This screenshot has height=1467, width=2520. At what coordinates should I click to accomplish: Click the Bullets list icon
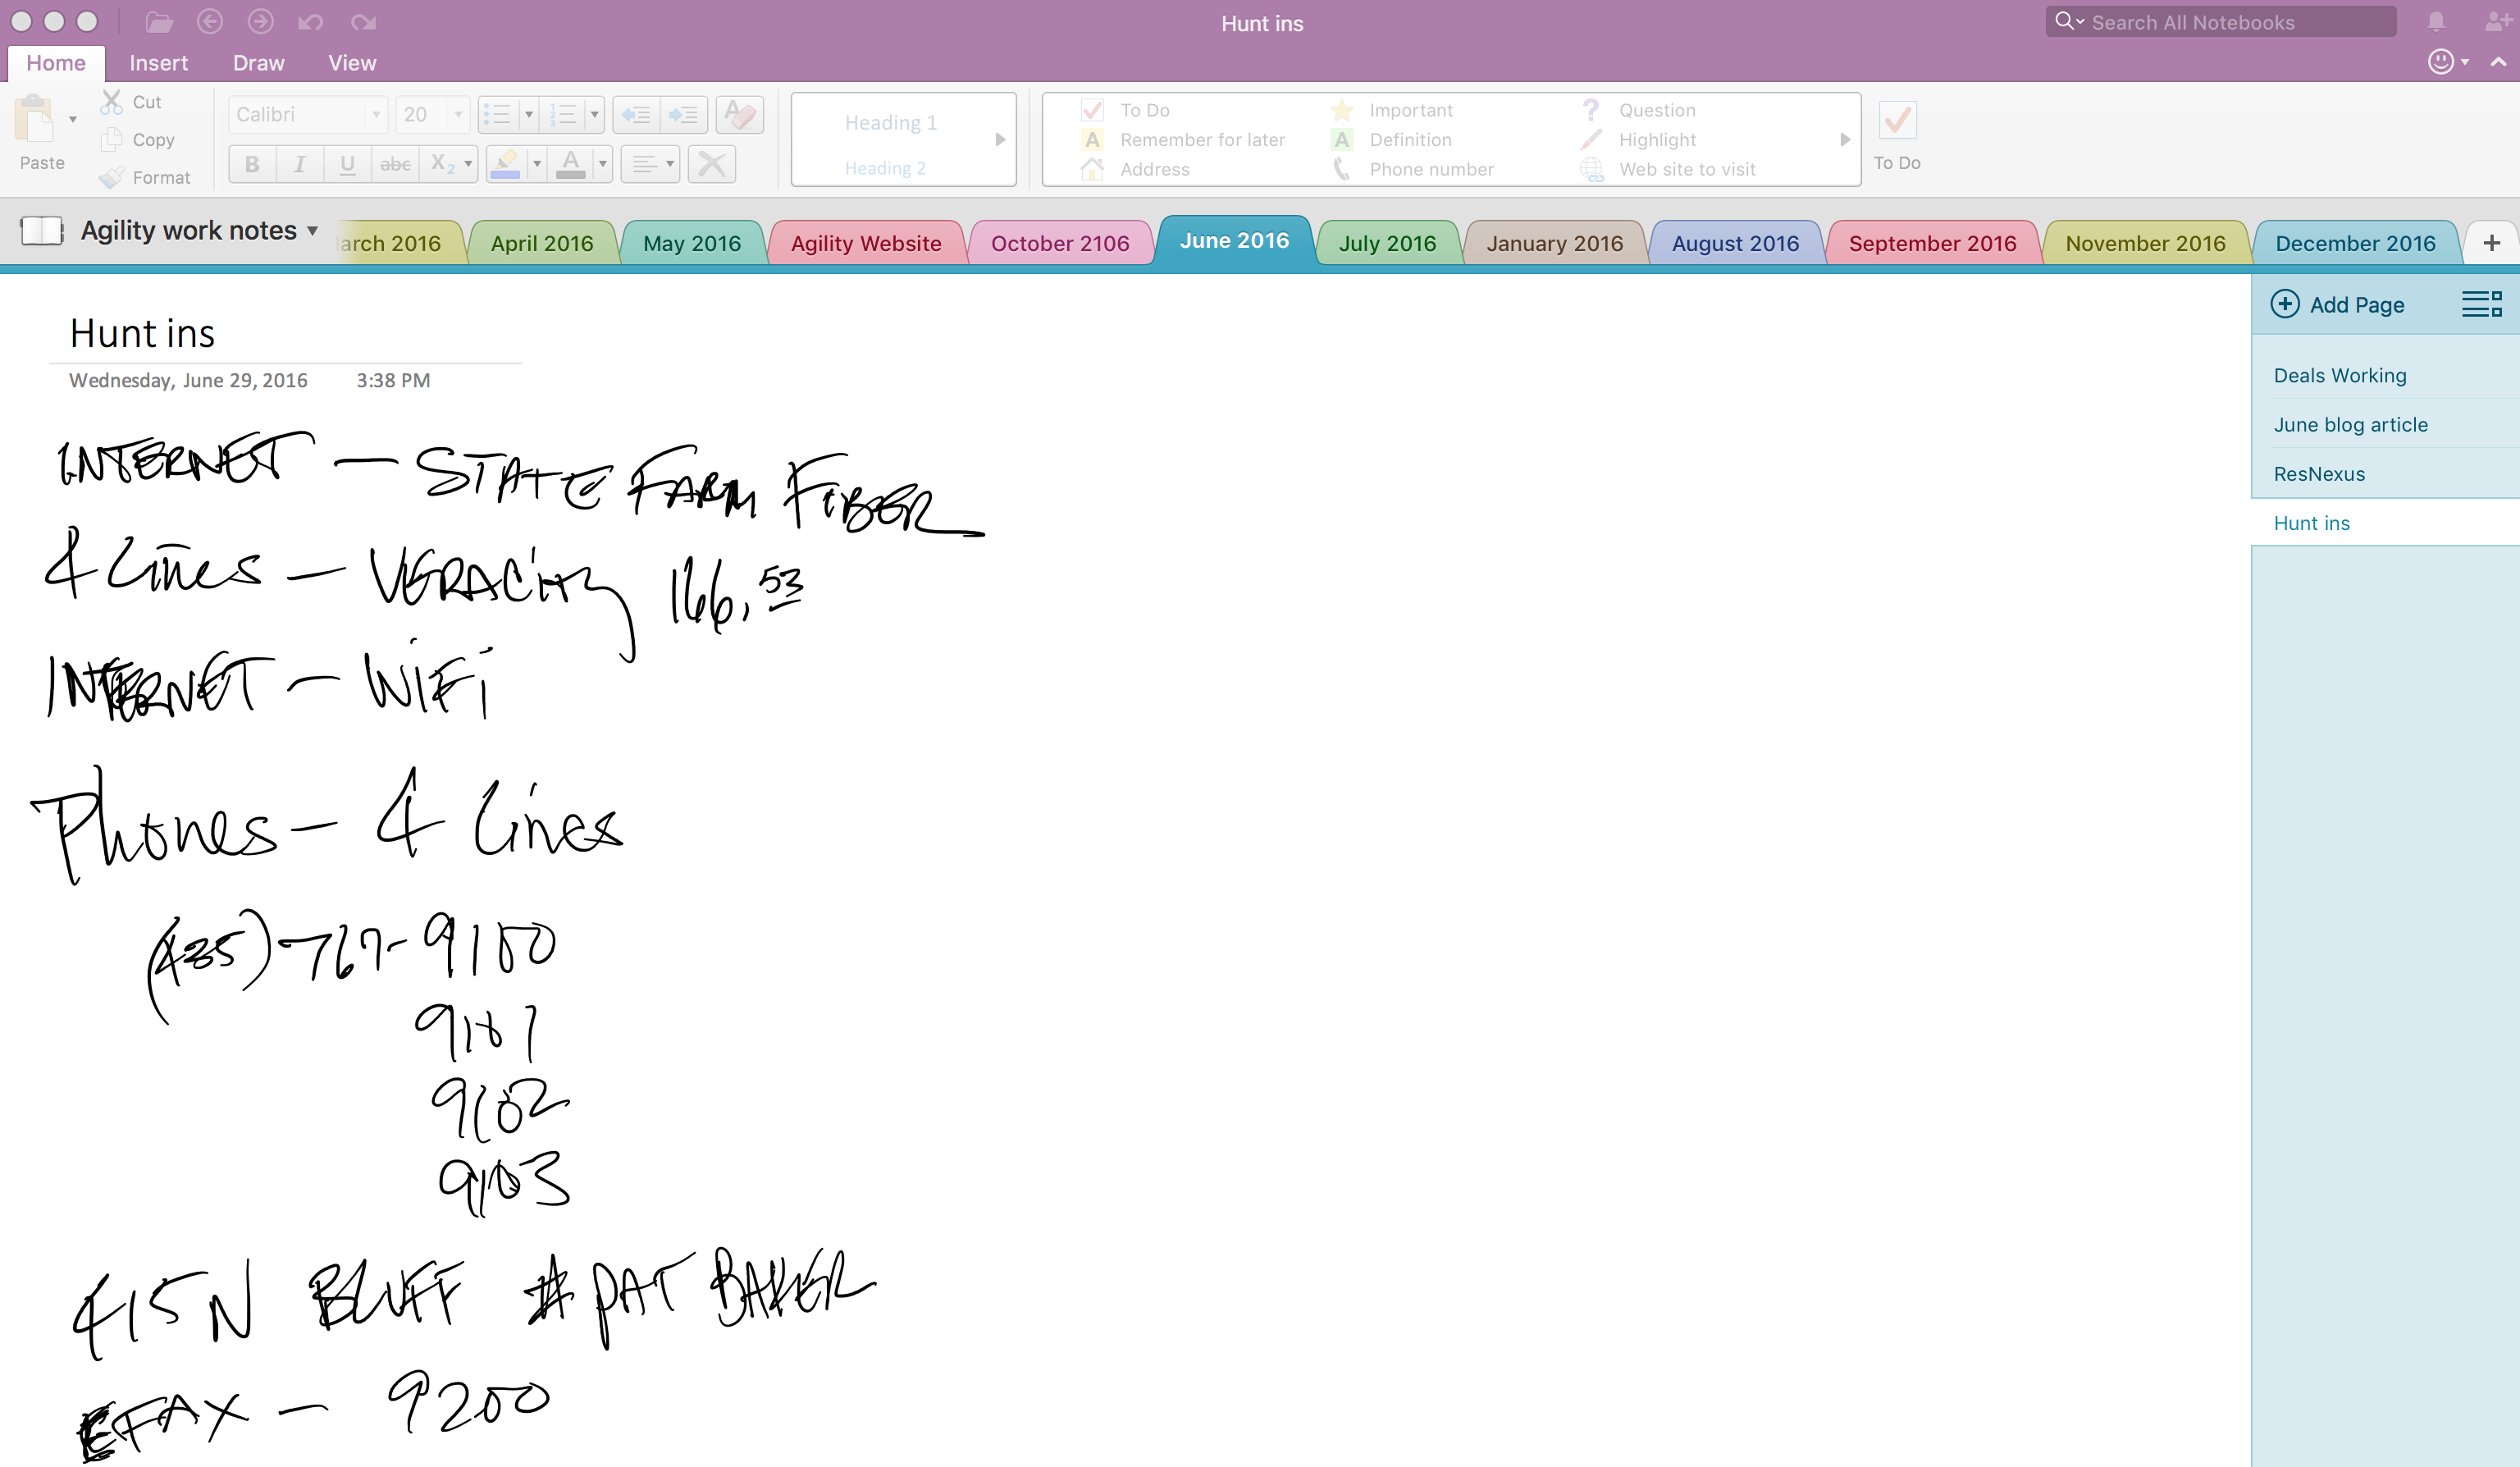(x=503, y=113)
